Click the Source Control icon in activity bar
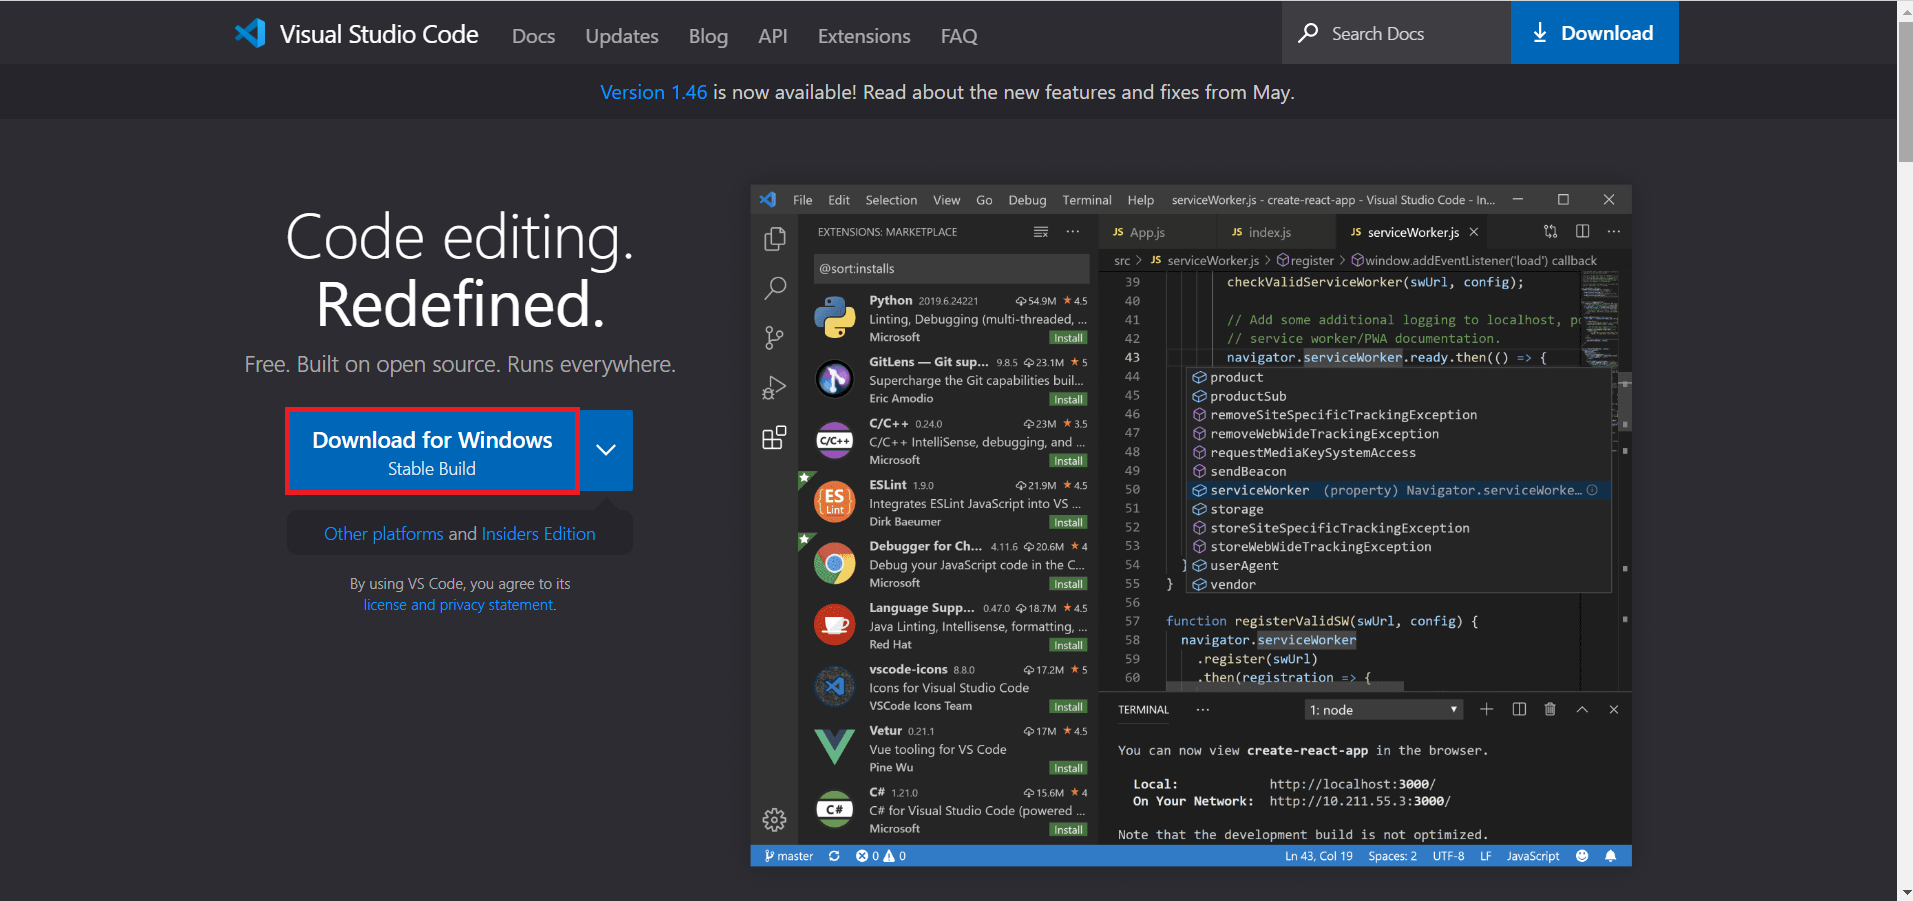The height and width of the screenshot is (901, 1913). coord(774,338)
